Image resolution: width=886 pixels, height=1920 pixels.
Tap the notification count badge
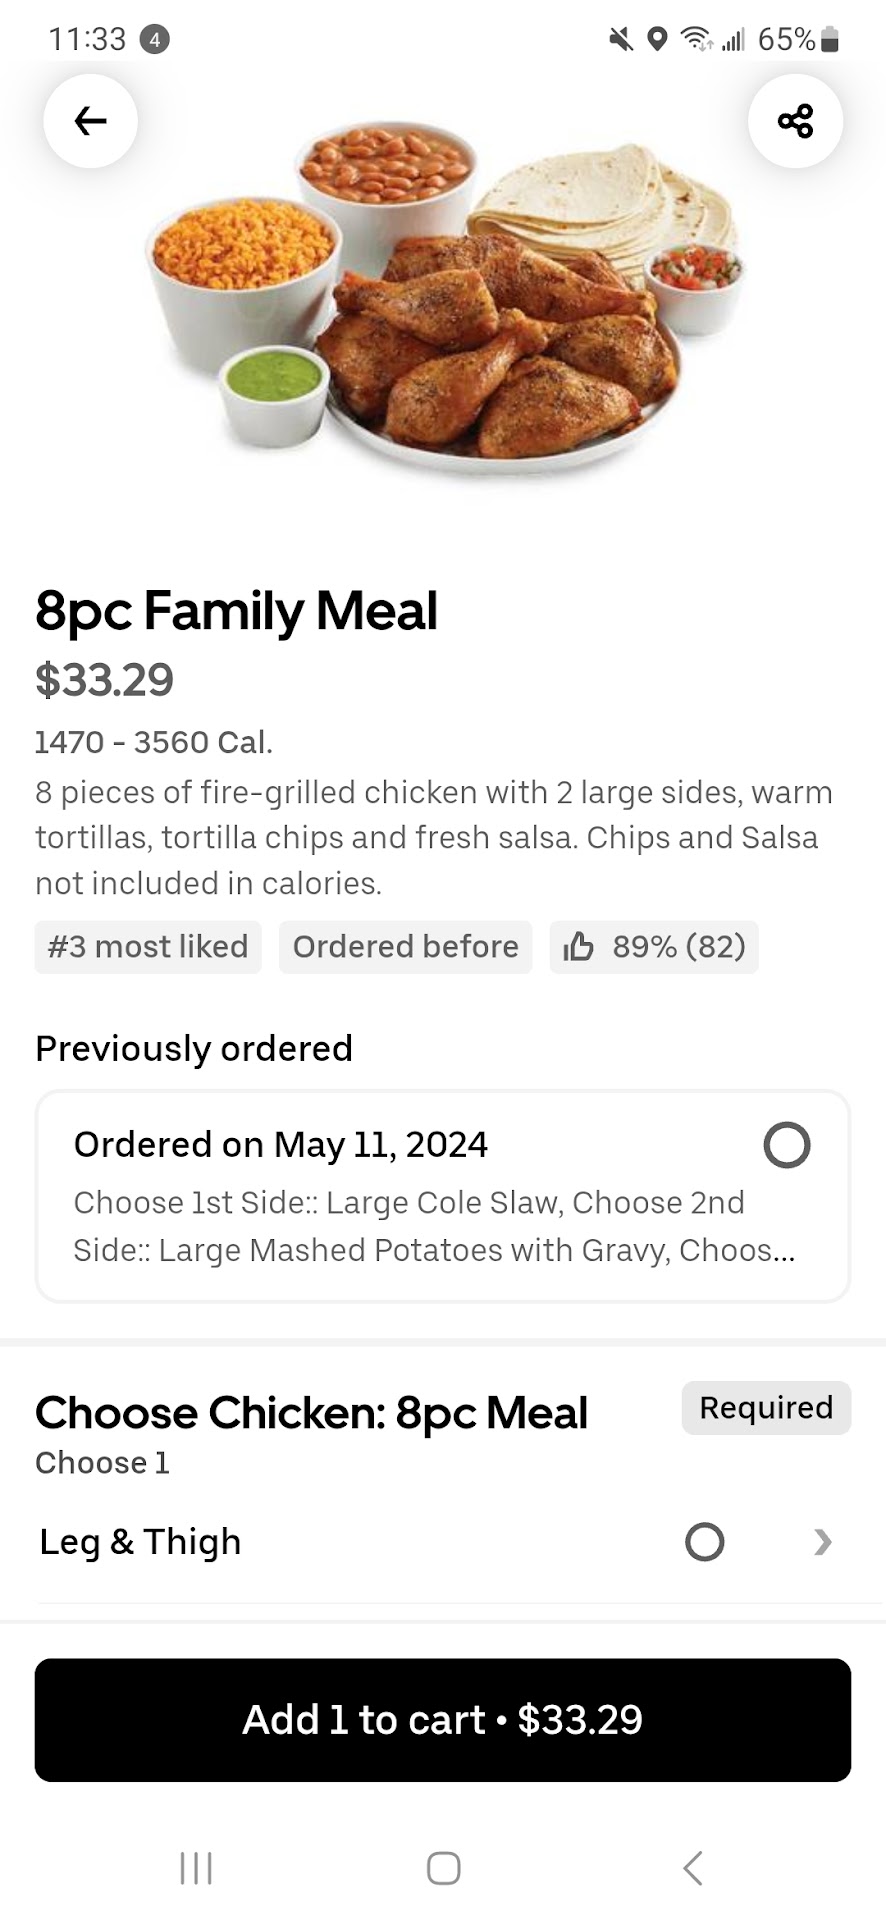click(153, 40)
